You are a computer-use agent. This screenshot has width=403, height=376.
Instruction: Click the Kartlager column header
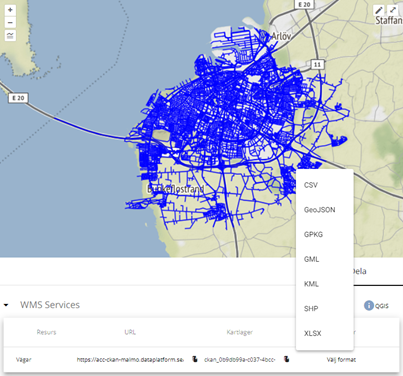pyautogui.click(x=240, y=332)
